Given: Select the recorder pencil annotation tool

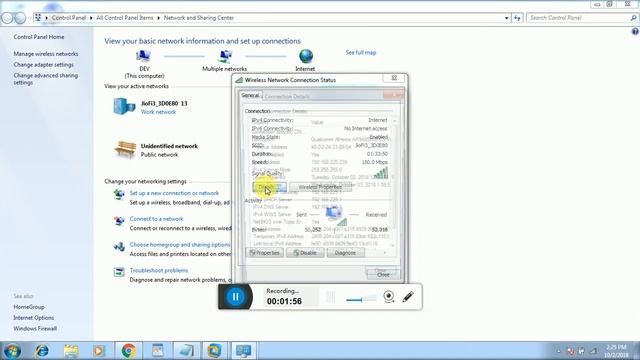Looking at the screenshot, I should (x=408, y=297).
